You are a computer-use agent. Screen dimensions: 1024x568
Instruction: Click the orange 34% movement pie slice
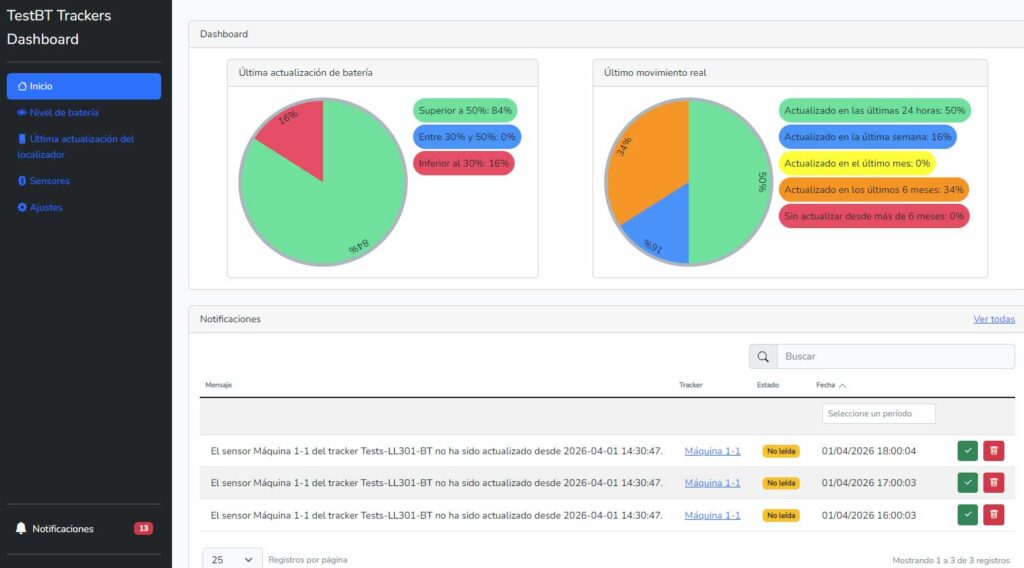[x=647, y=163]
